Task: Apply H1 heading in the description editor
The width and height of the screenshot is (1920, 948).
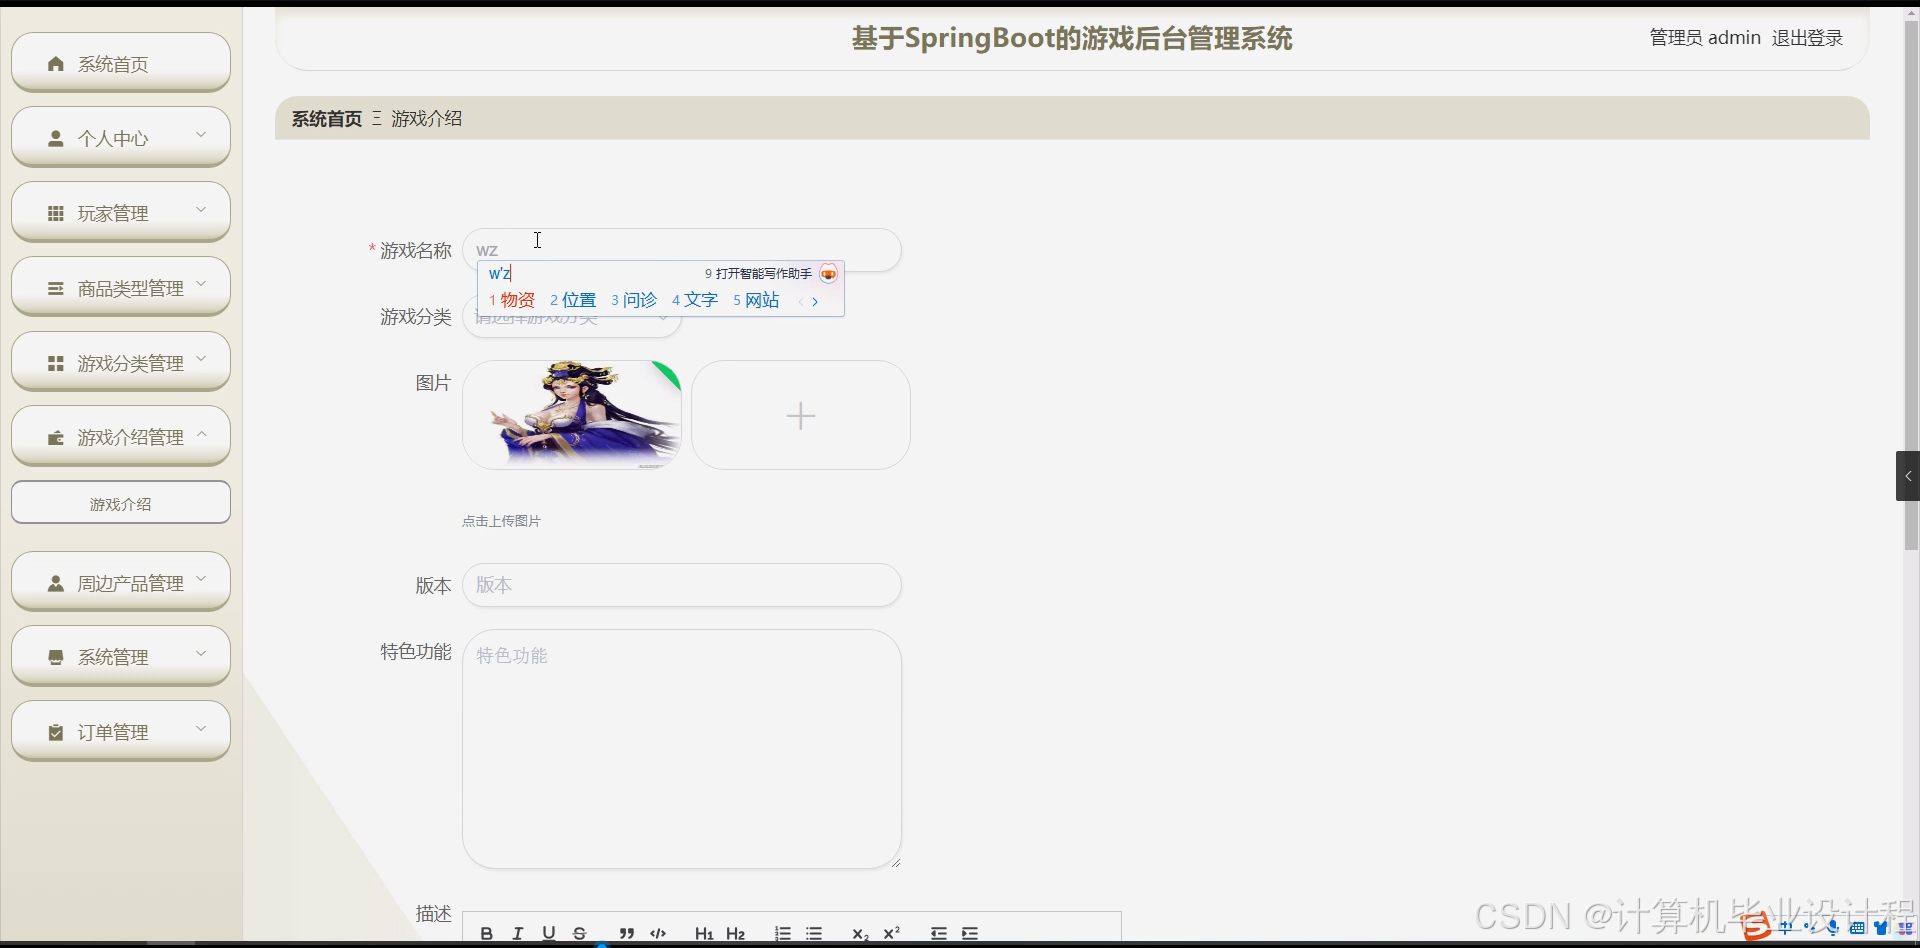Action: pos(704,932)
